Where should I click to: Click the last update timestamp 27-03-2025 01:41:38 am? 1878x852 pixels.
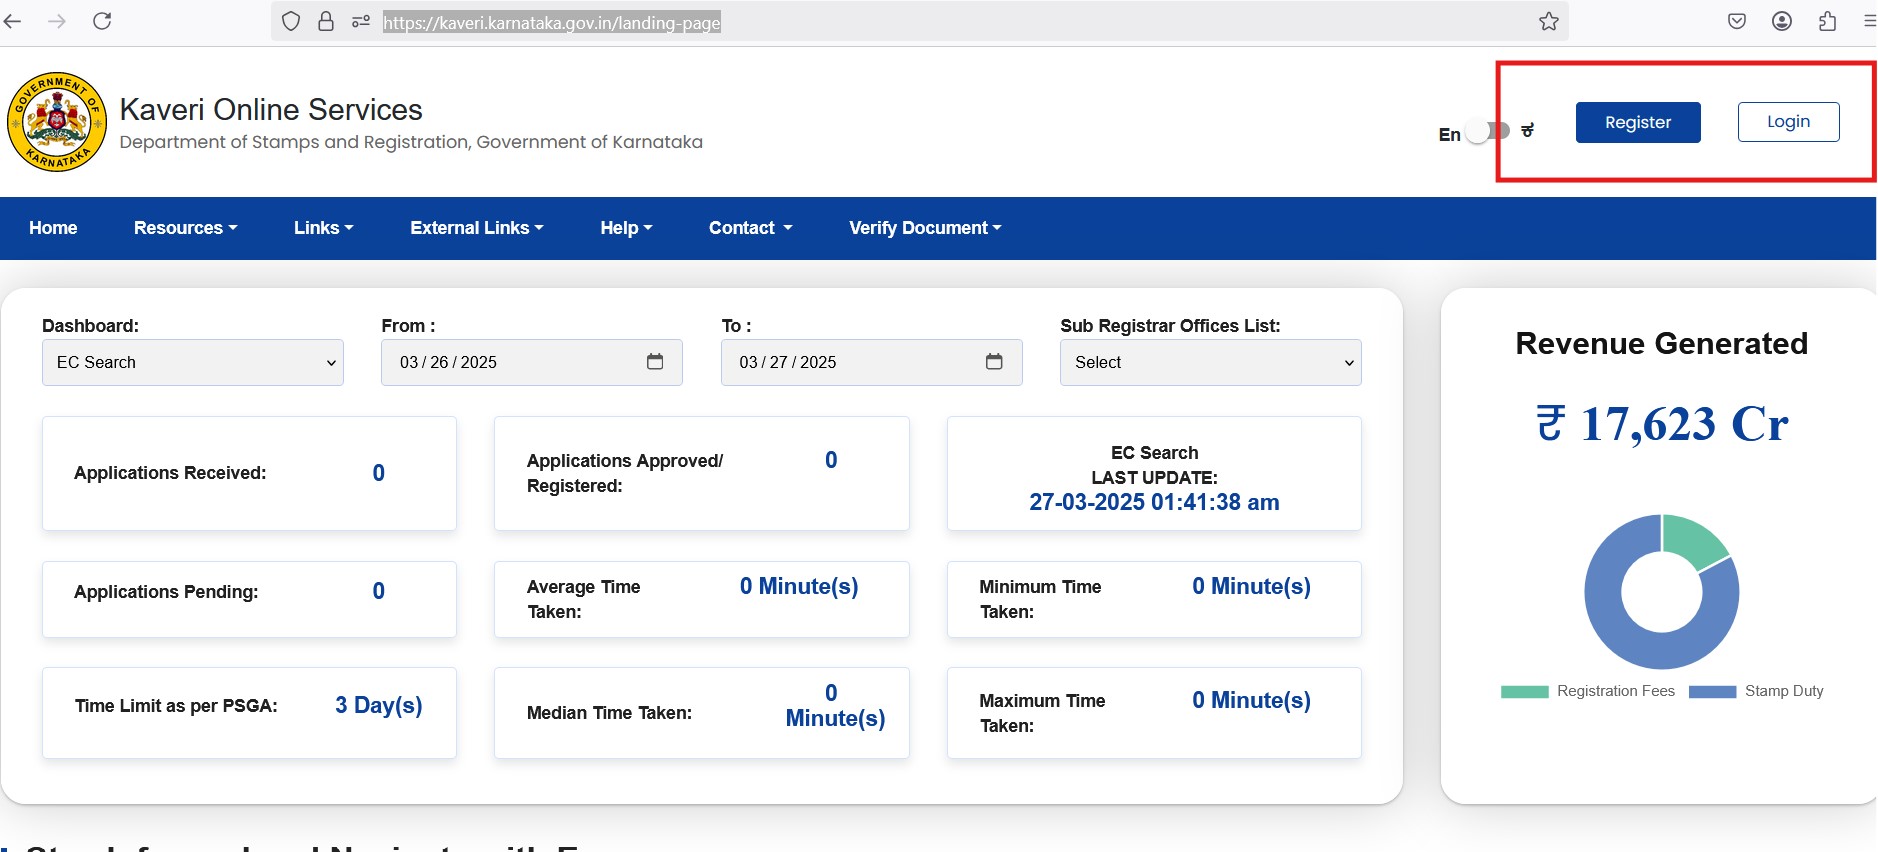1154,502
